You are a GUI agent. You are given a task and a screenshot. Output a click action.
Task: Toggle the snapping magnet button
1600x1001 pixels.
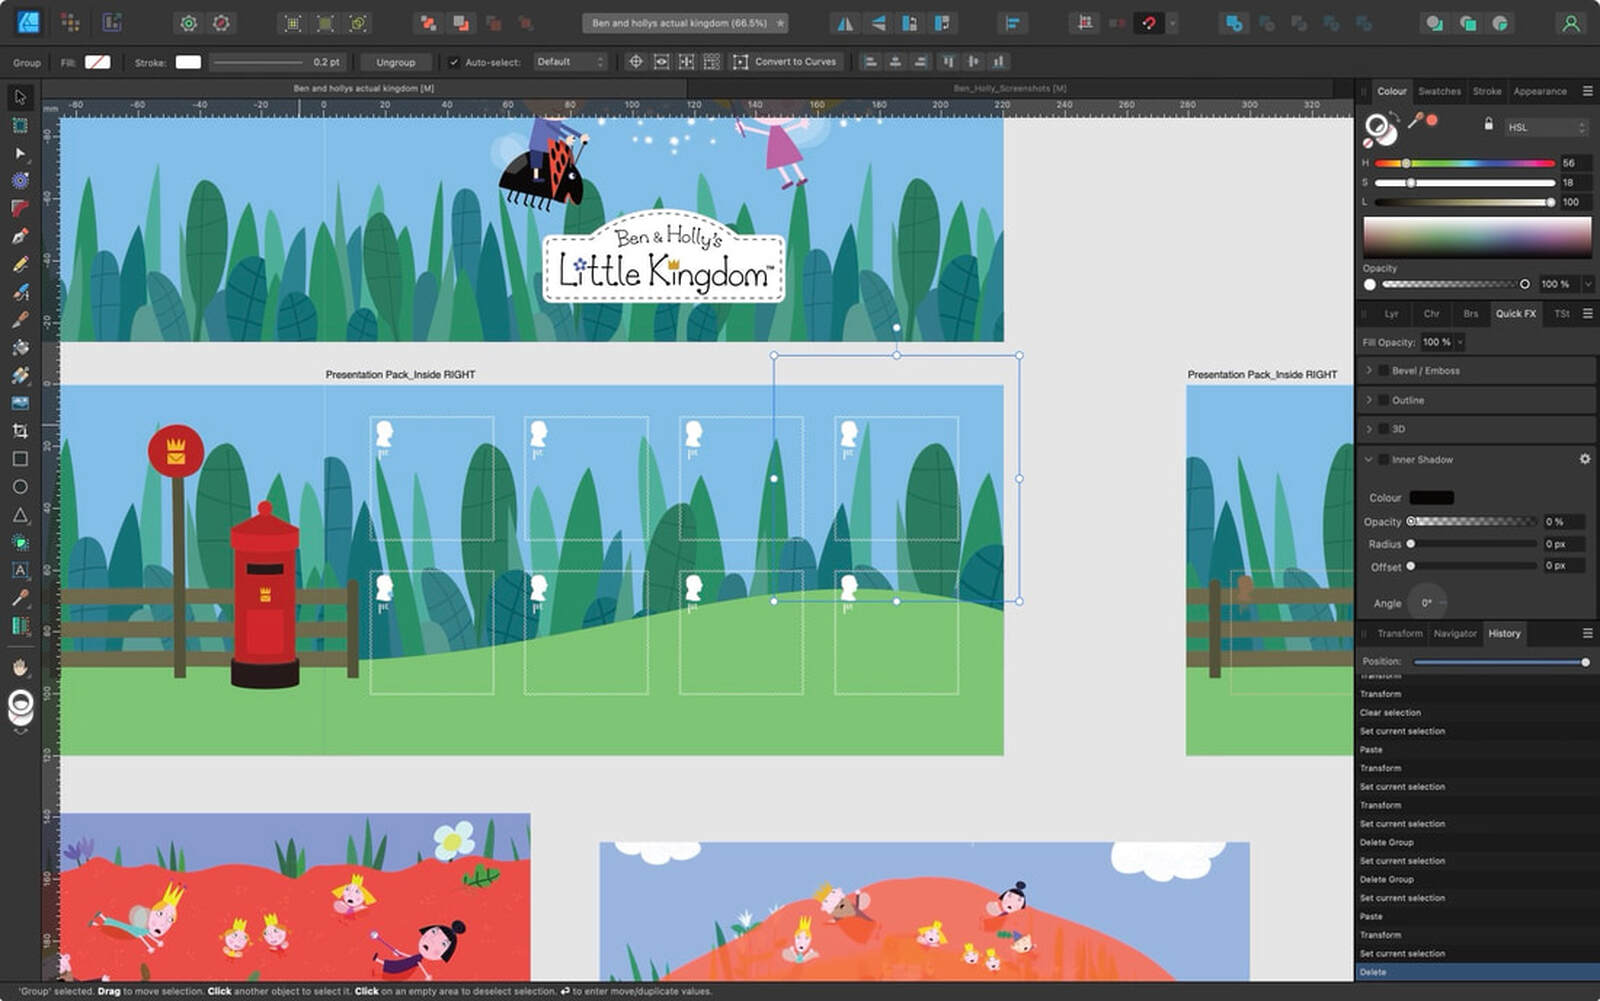[x=1149, y=23]
